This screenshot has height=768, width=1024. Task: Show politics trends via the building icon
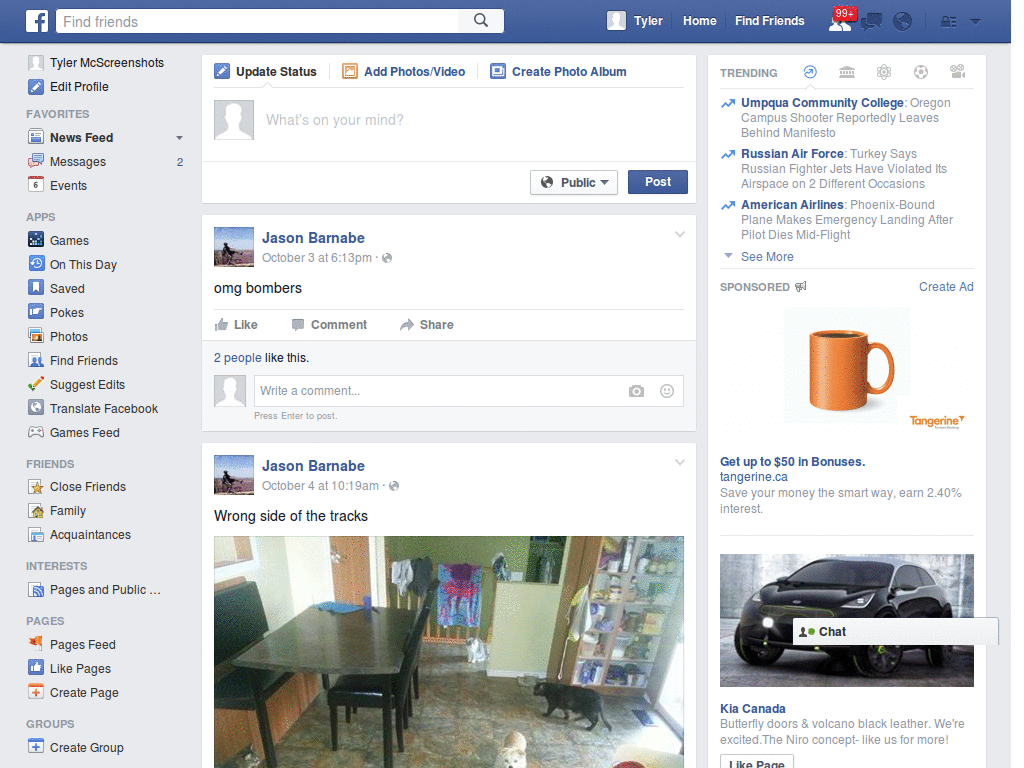(847, 72)
